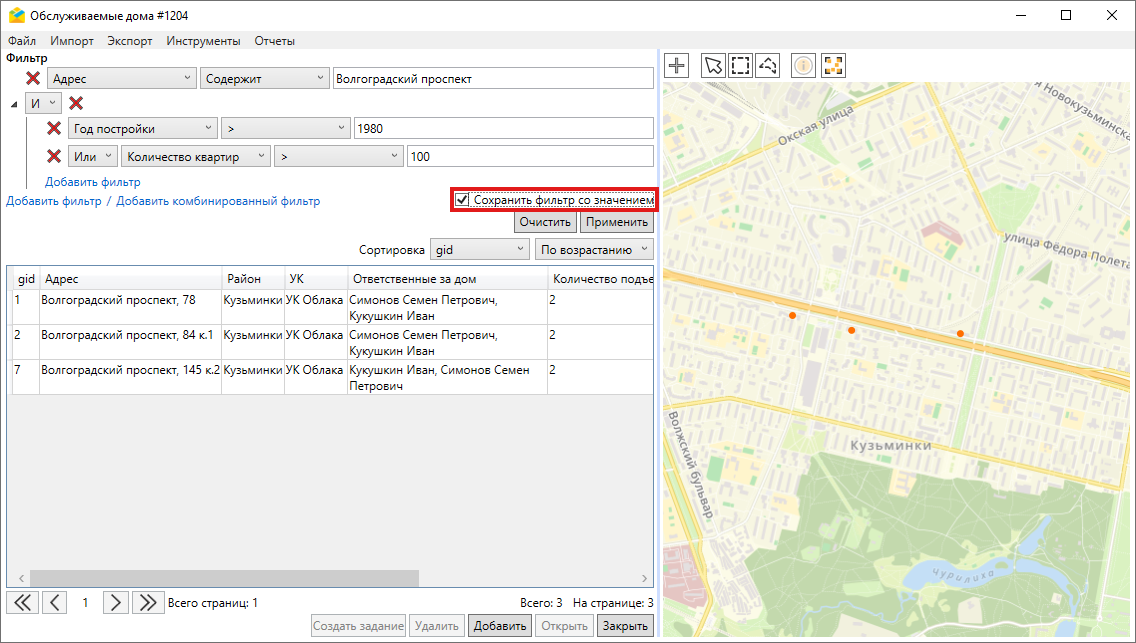Open the Количество квартир field dropdown

195,156
